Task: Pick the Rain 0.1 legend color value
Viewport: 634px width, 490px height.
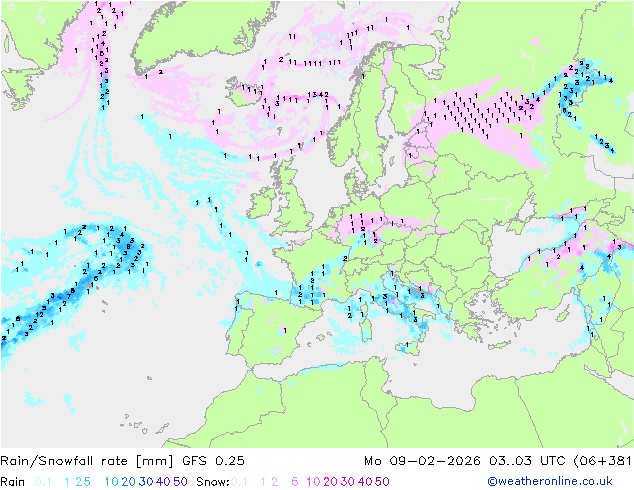Action: 43,482
